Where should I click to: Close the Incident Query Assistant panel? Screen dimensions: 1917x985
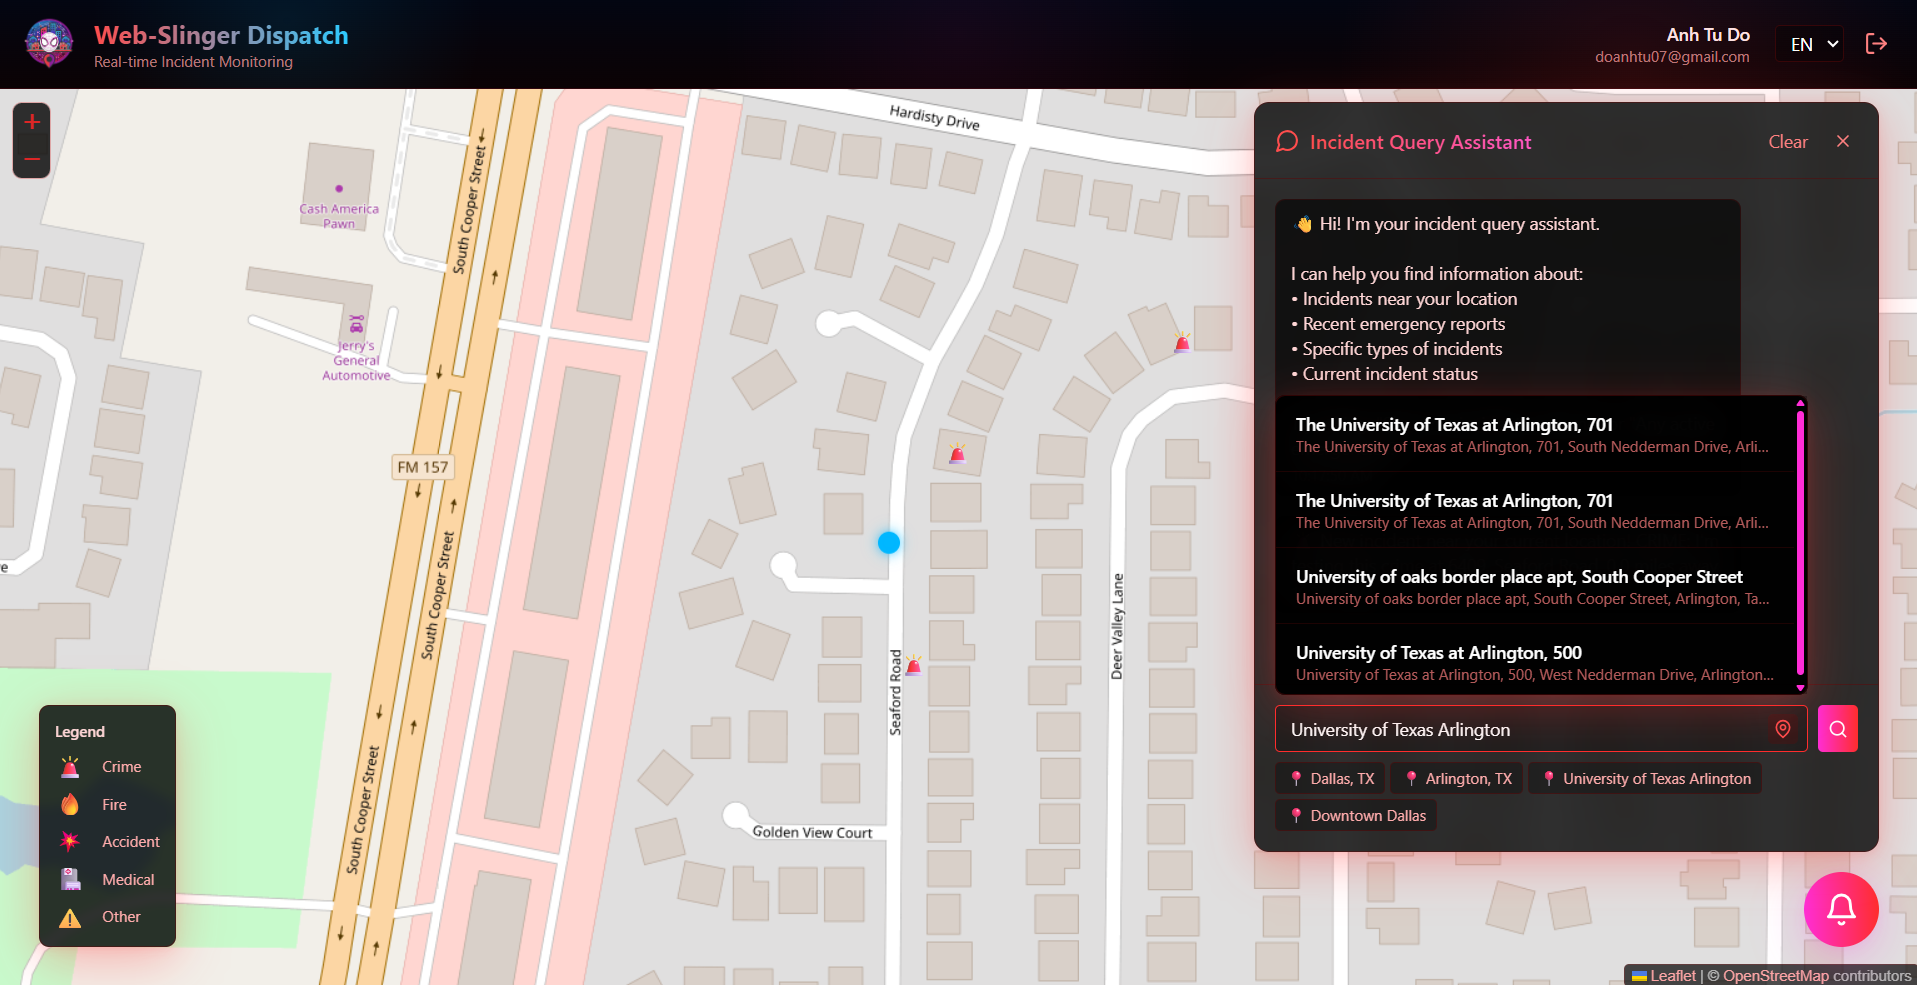[1843, 141]
